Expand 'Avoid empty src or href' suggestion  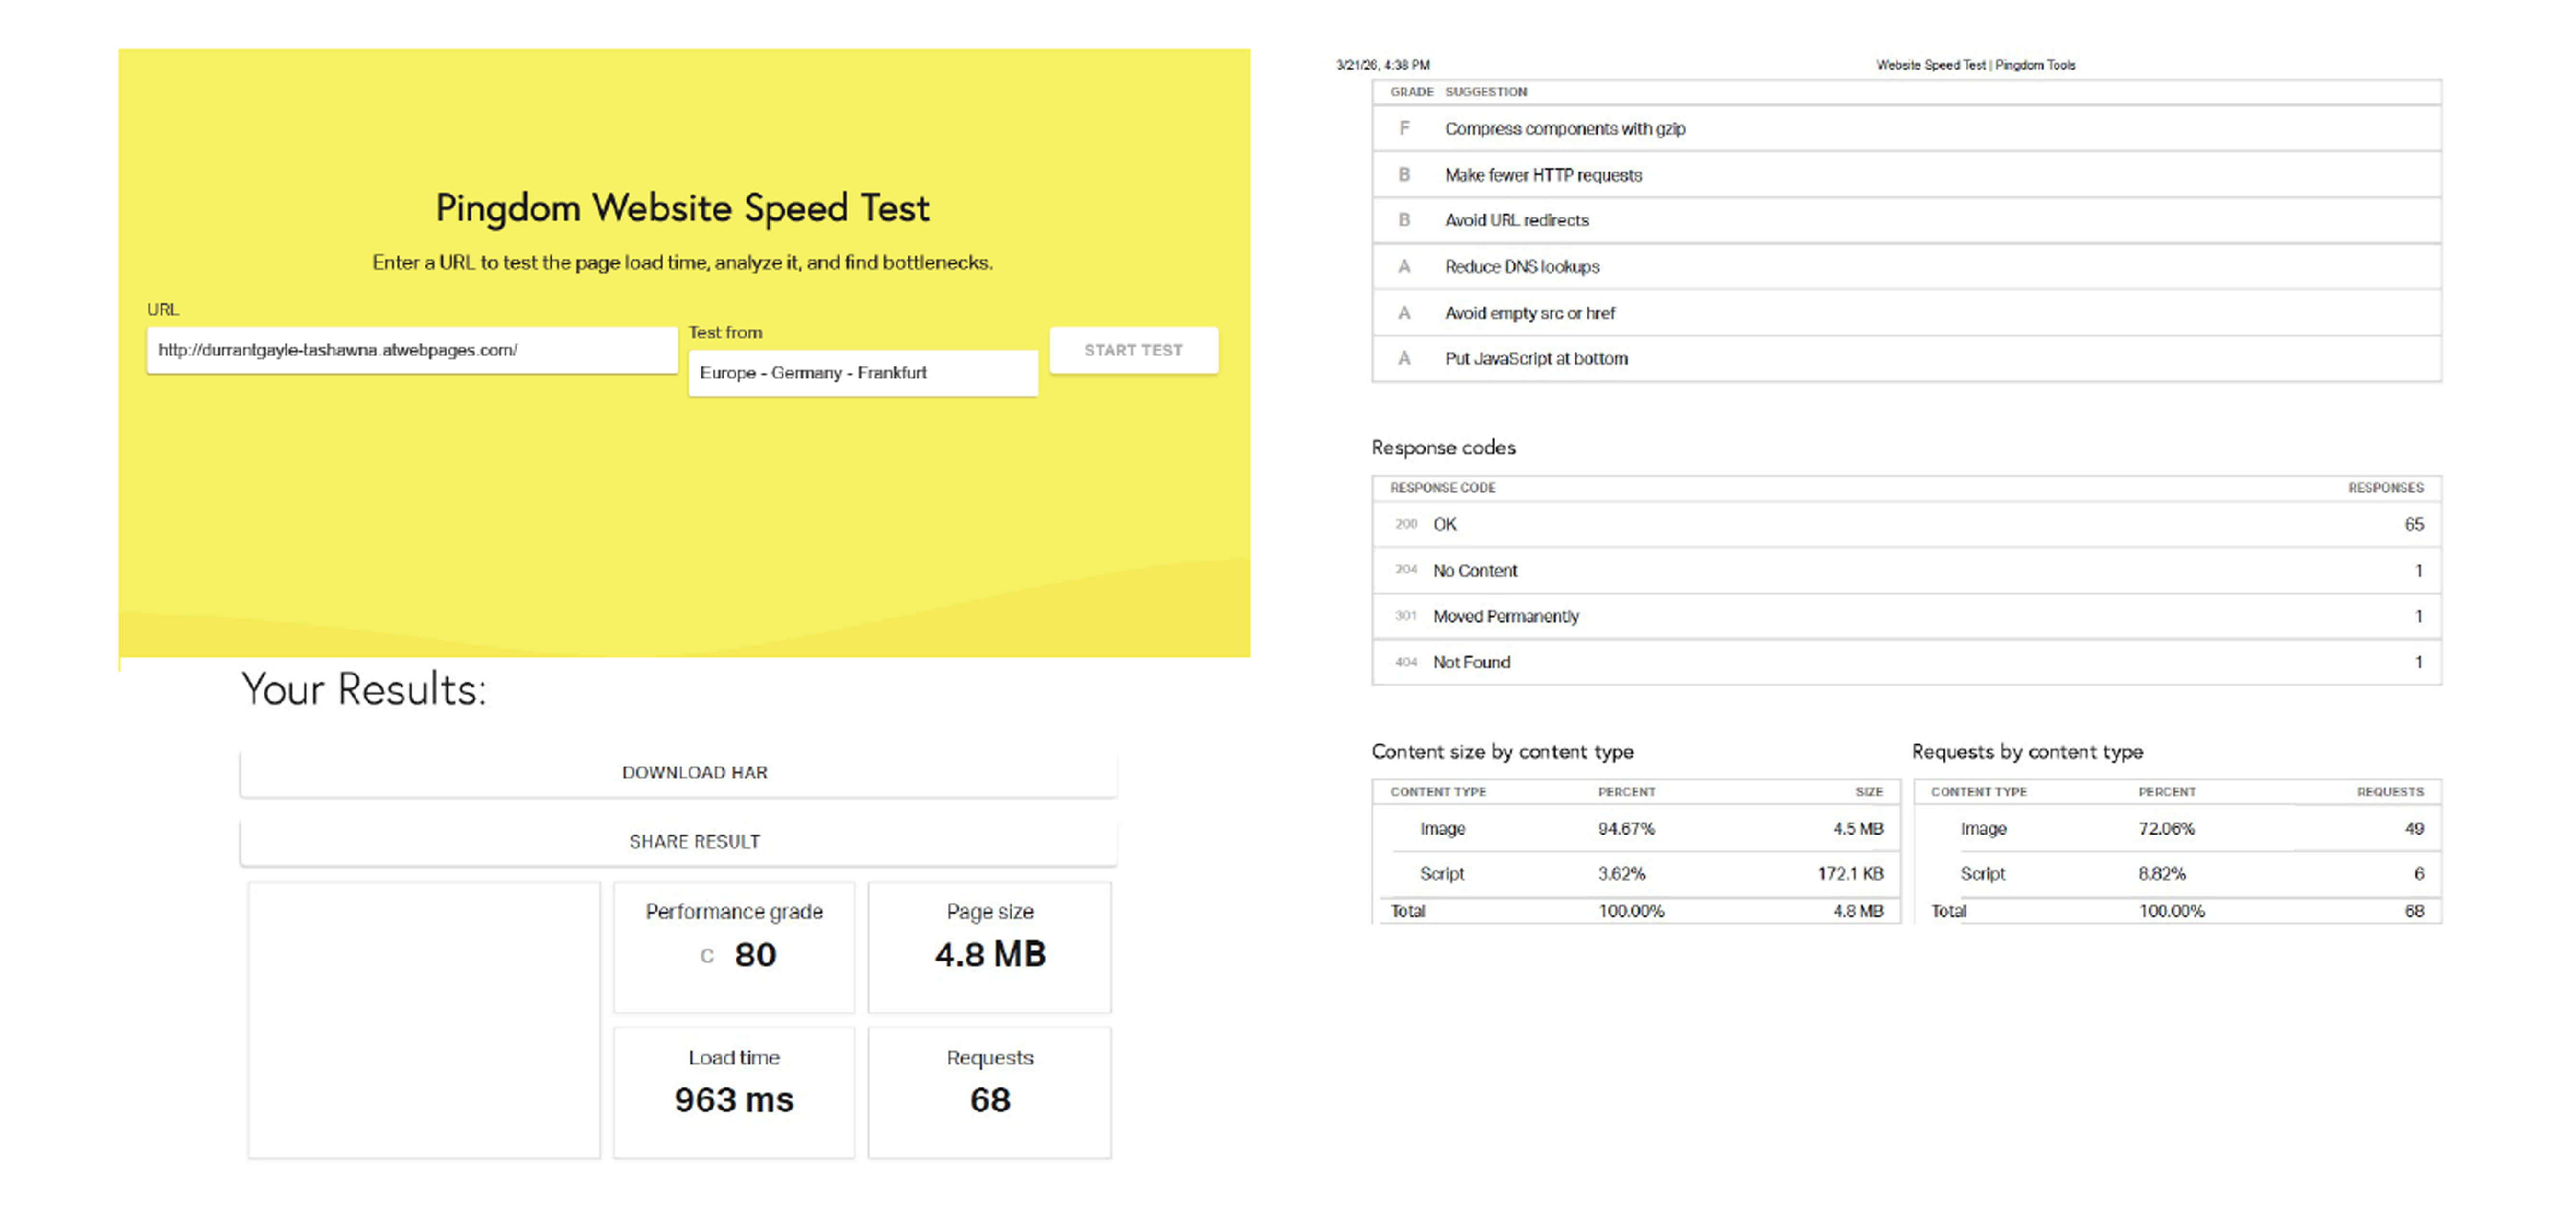point(1907,313)
